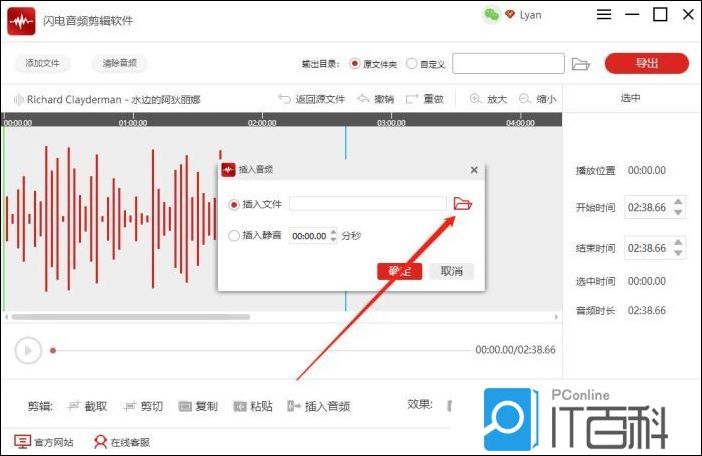The width and height of the screenshot is (702, 456).
Task: Open the 在线客服 link
Action: click(122, 442)
